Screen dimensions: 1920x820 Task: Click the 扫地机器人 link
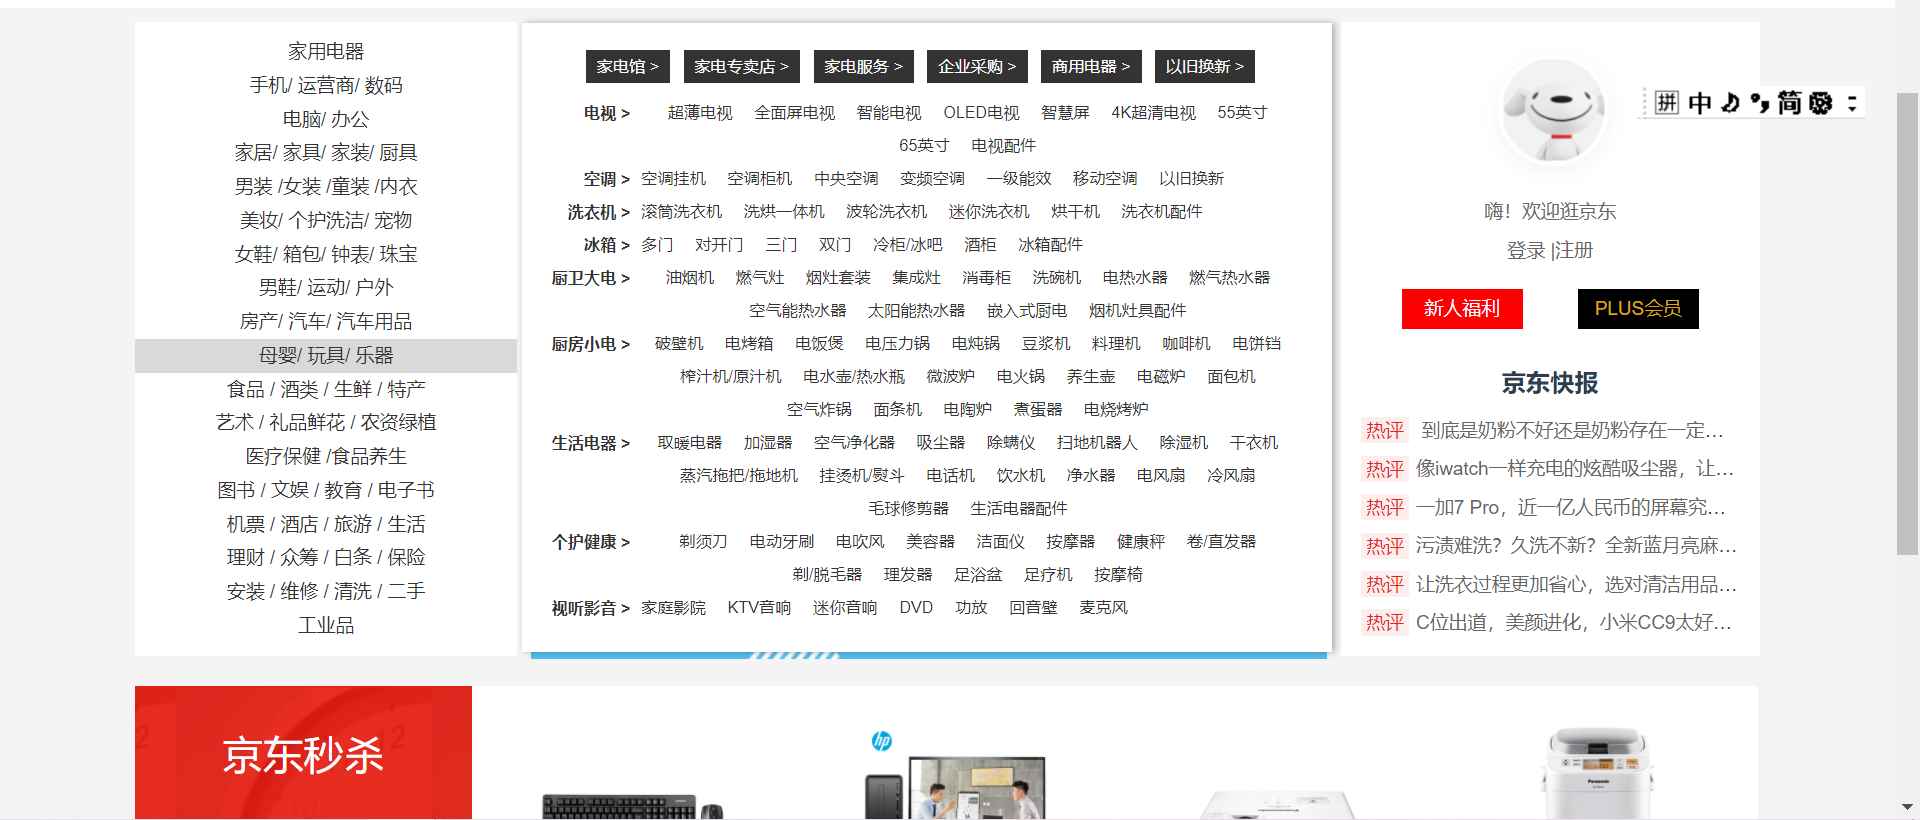(x=1097, y=443)
